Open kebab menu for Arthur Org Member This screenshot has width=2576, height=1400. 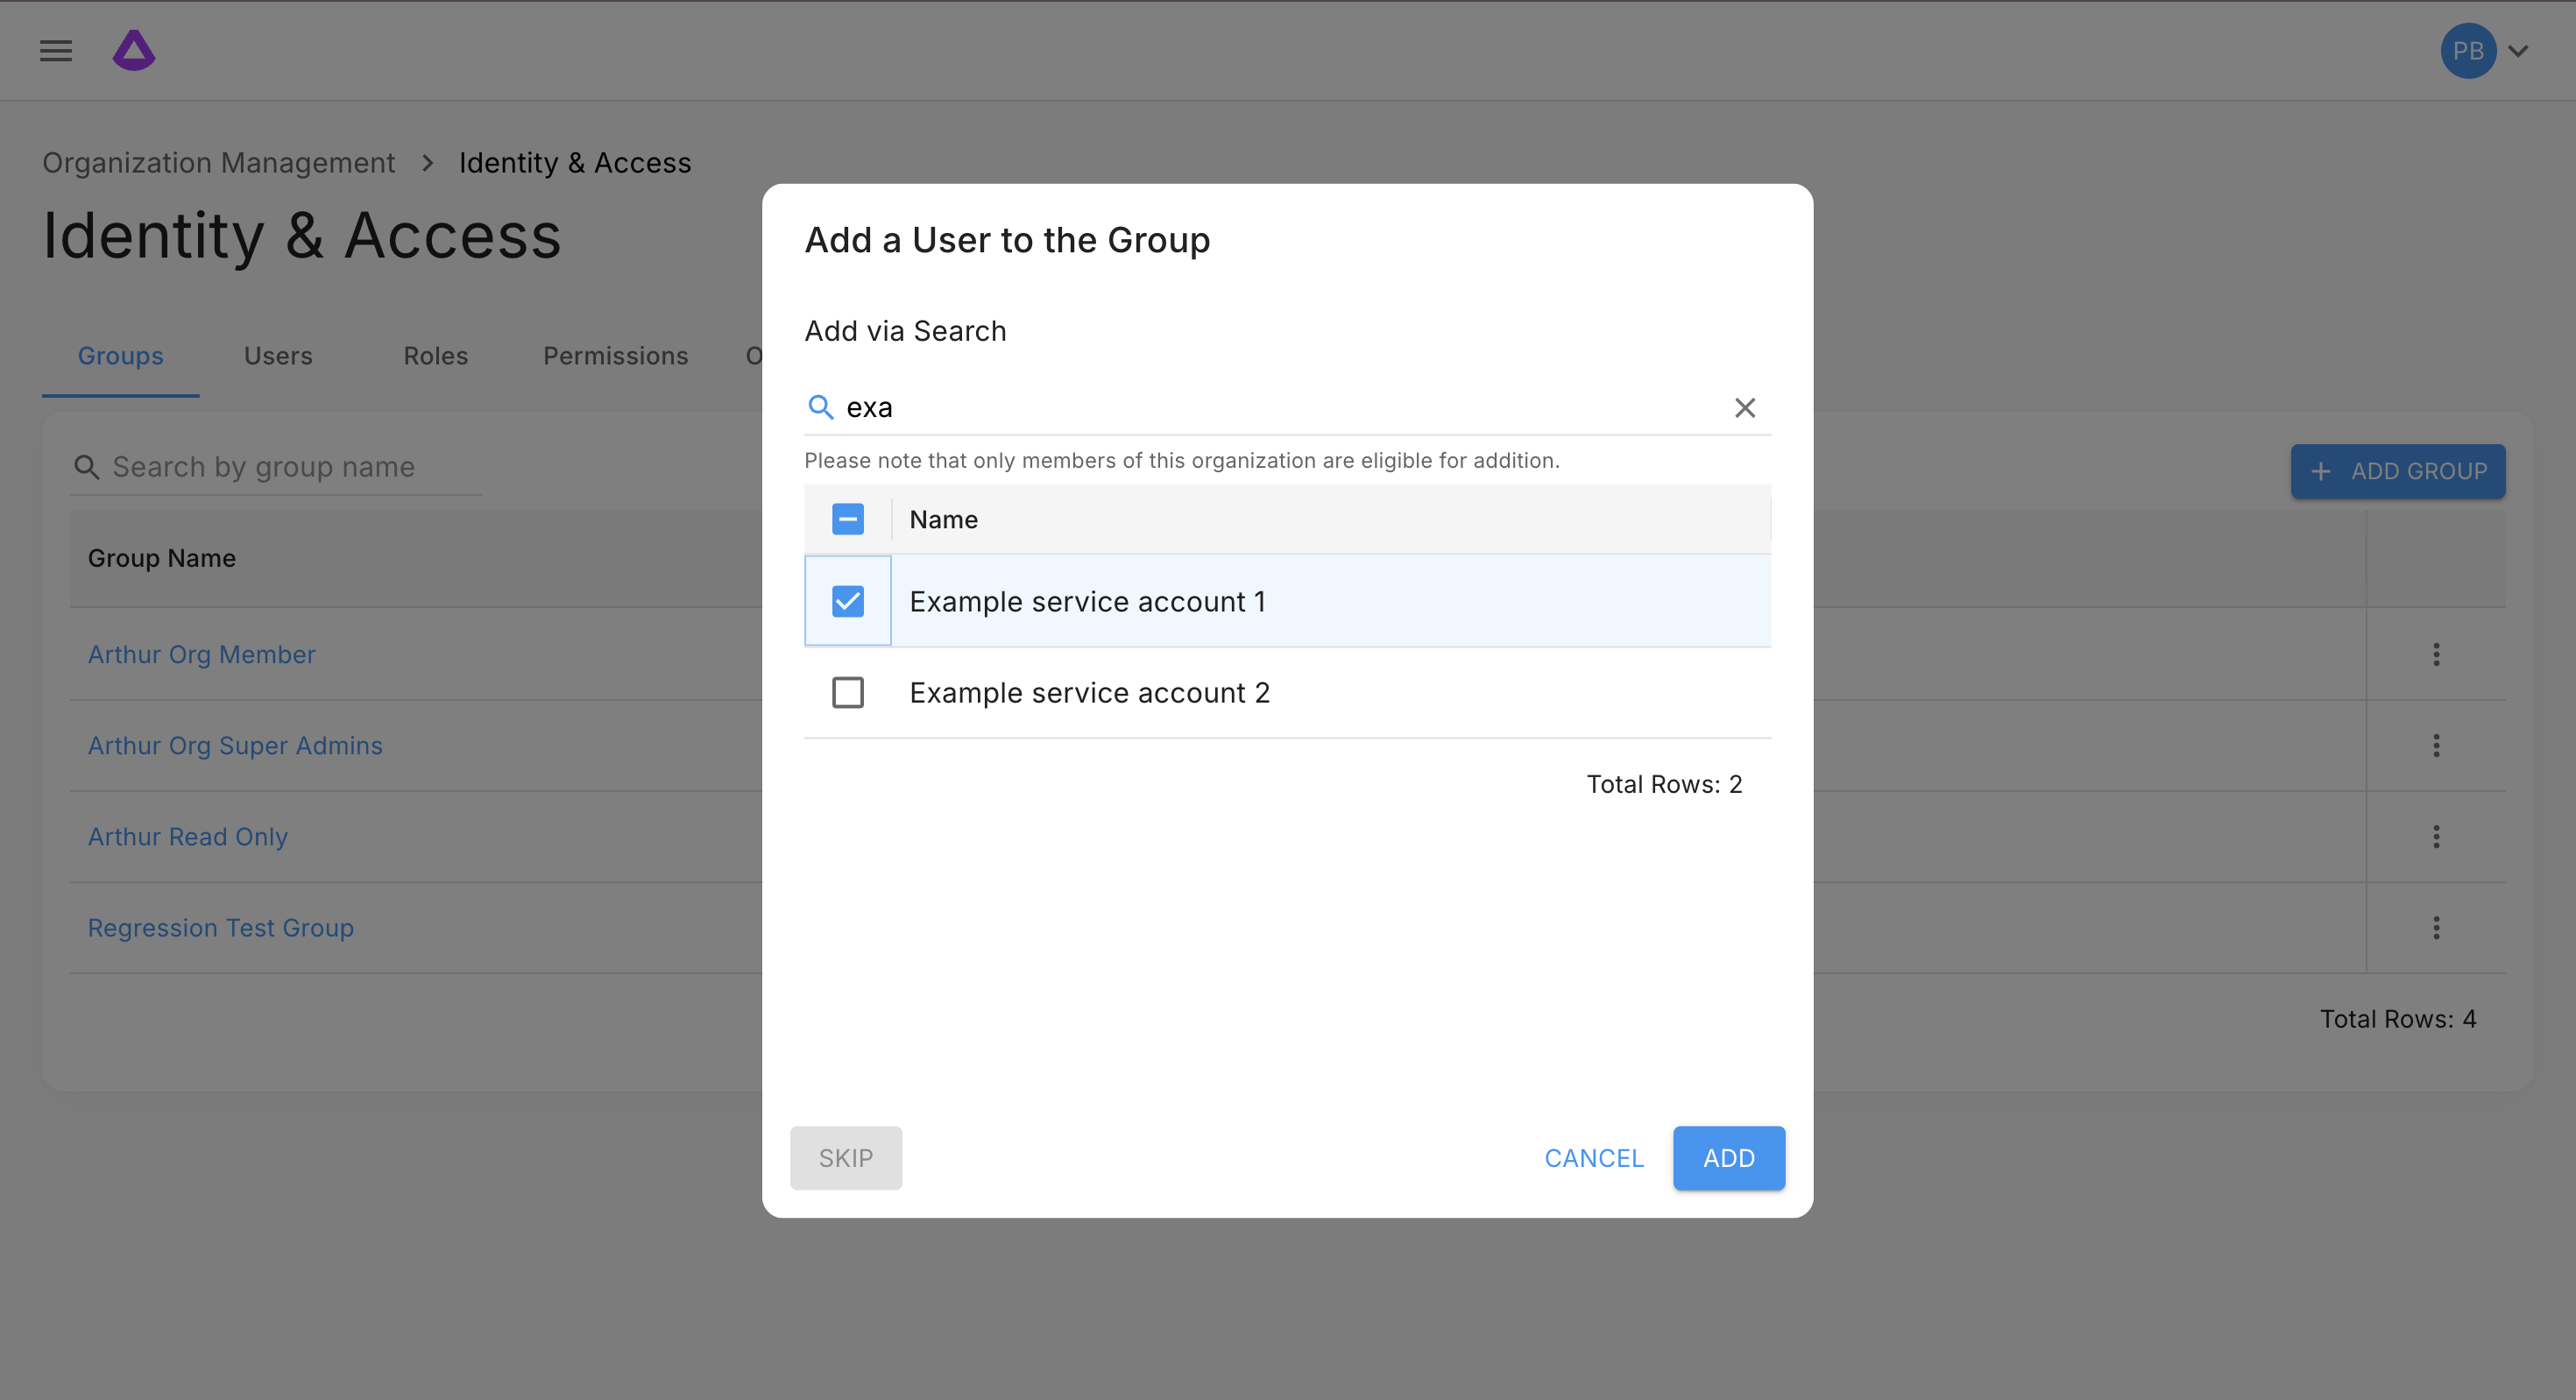2436,654
